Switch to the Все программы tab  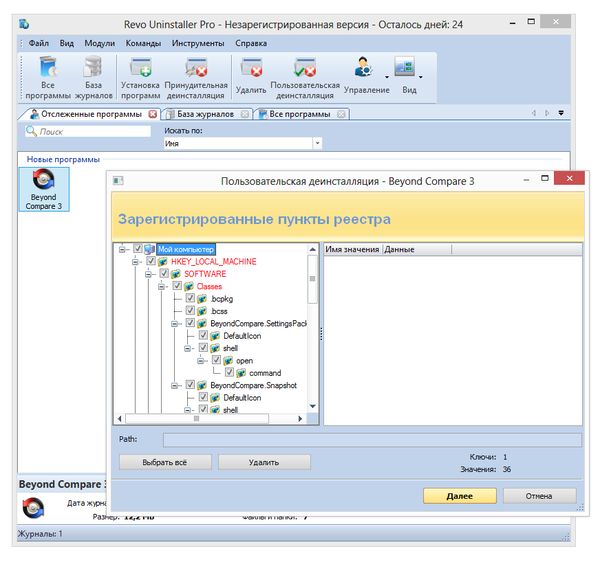pyautogui.click(x=300, y=114)
